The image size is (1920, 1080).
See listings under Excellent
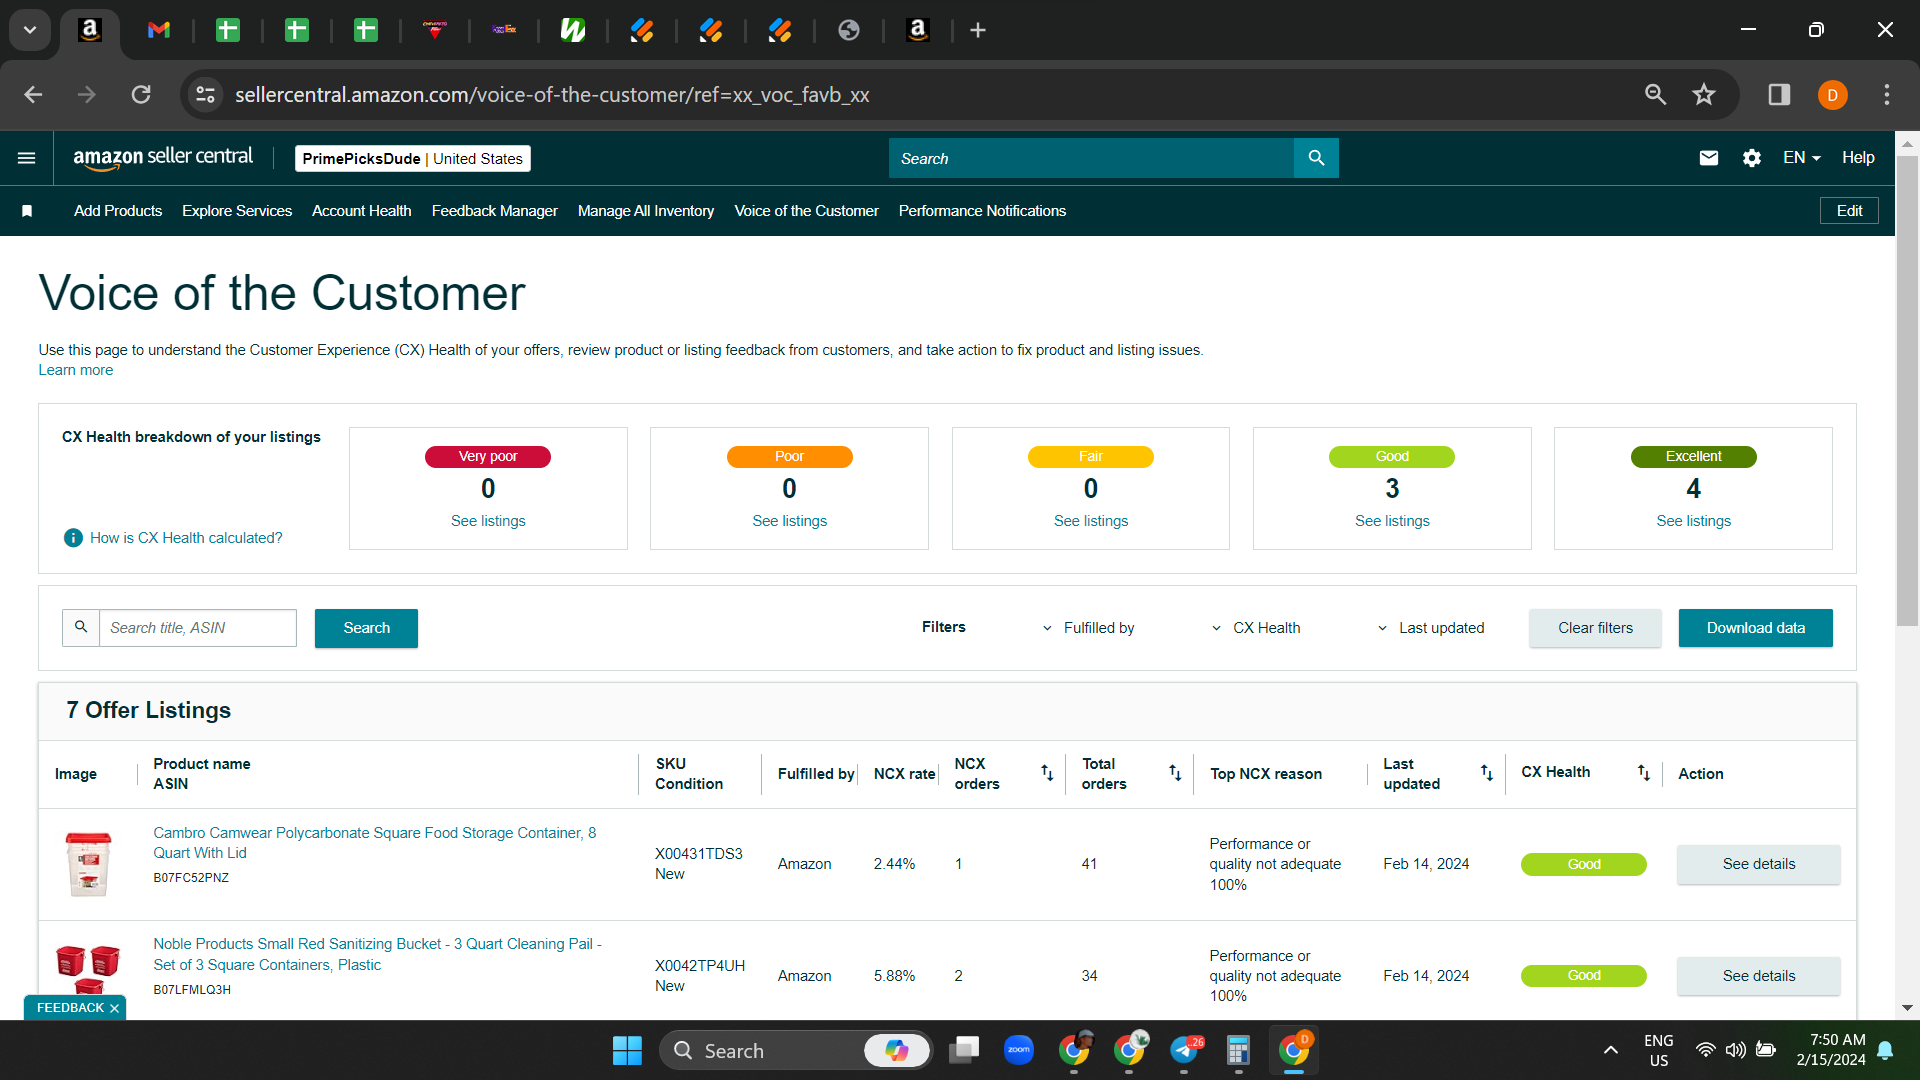(1693, 521)
